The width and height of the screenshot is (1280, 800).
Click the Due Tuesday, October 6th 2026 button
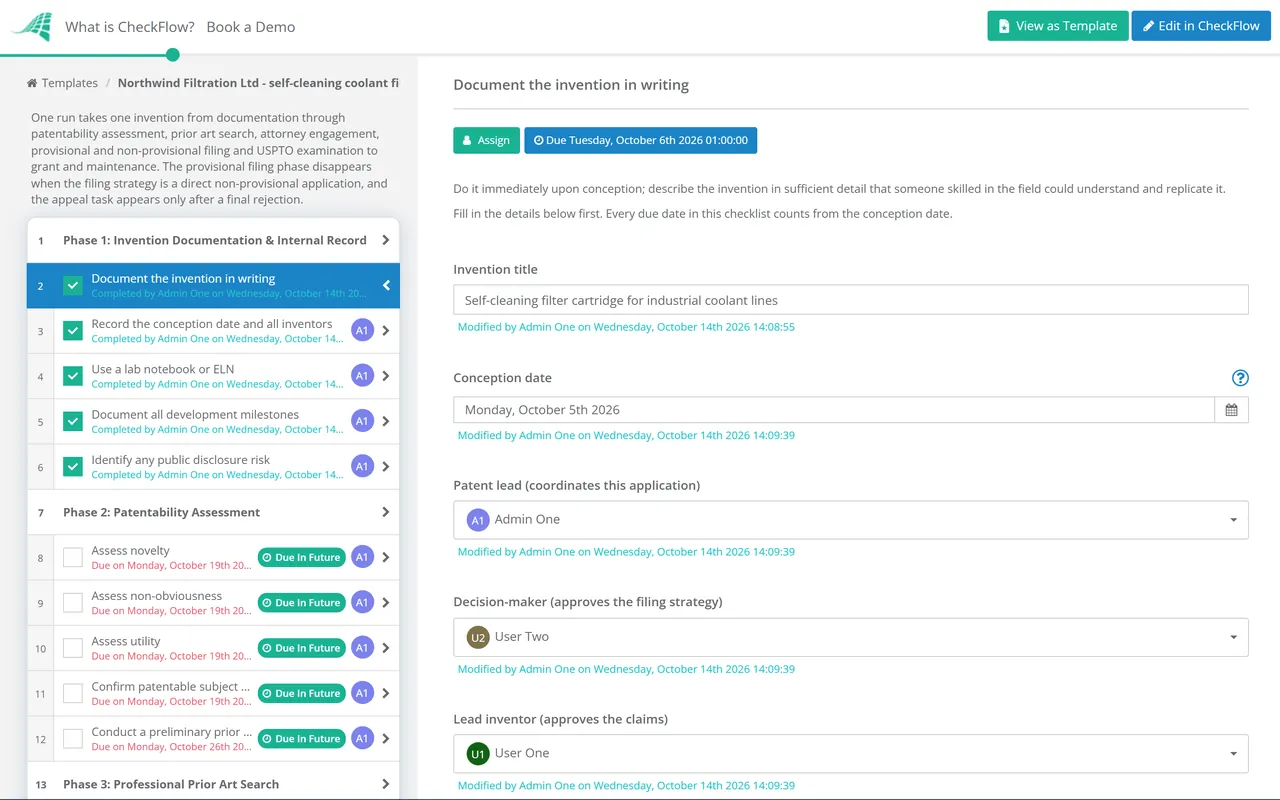point(640,140)
